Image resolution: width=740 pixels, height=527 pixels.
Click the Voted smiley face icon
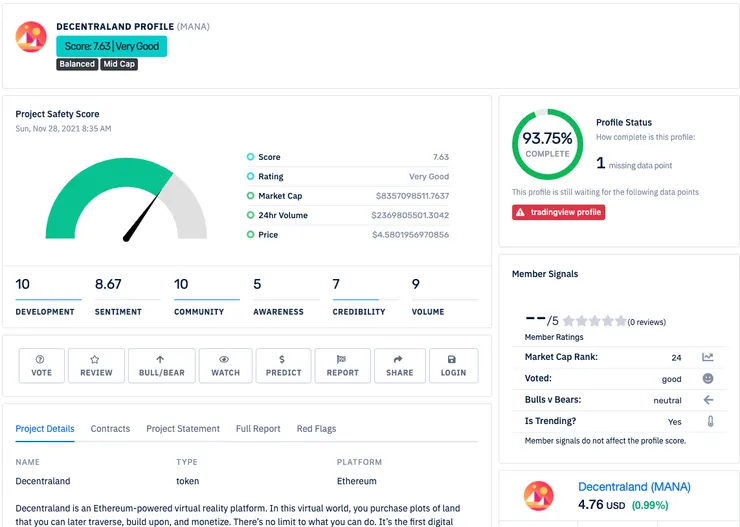708,378
